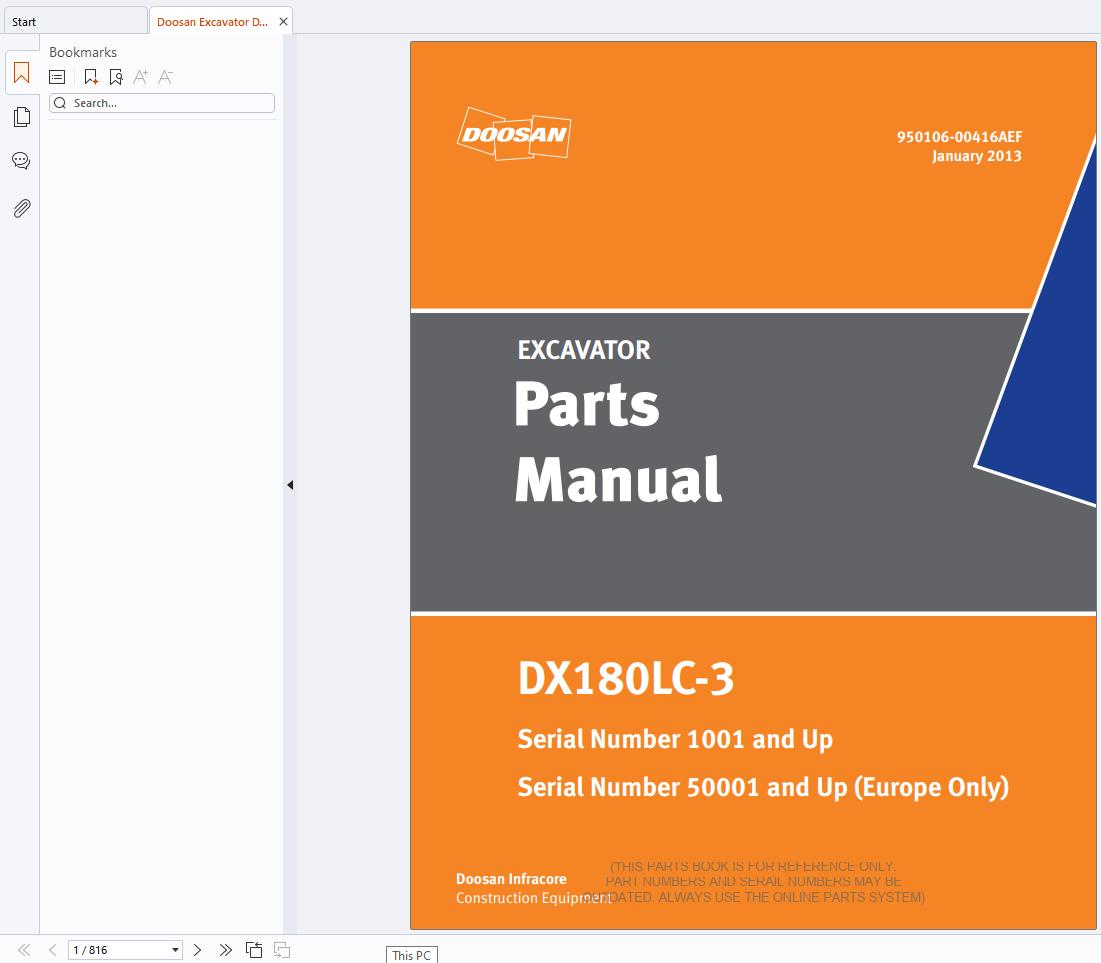Image resolution: width=1101 pixels, height=963 pixels.
Task: Click the DX180LC-3 model title
Action: (x=626, y=679)
